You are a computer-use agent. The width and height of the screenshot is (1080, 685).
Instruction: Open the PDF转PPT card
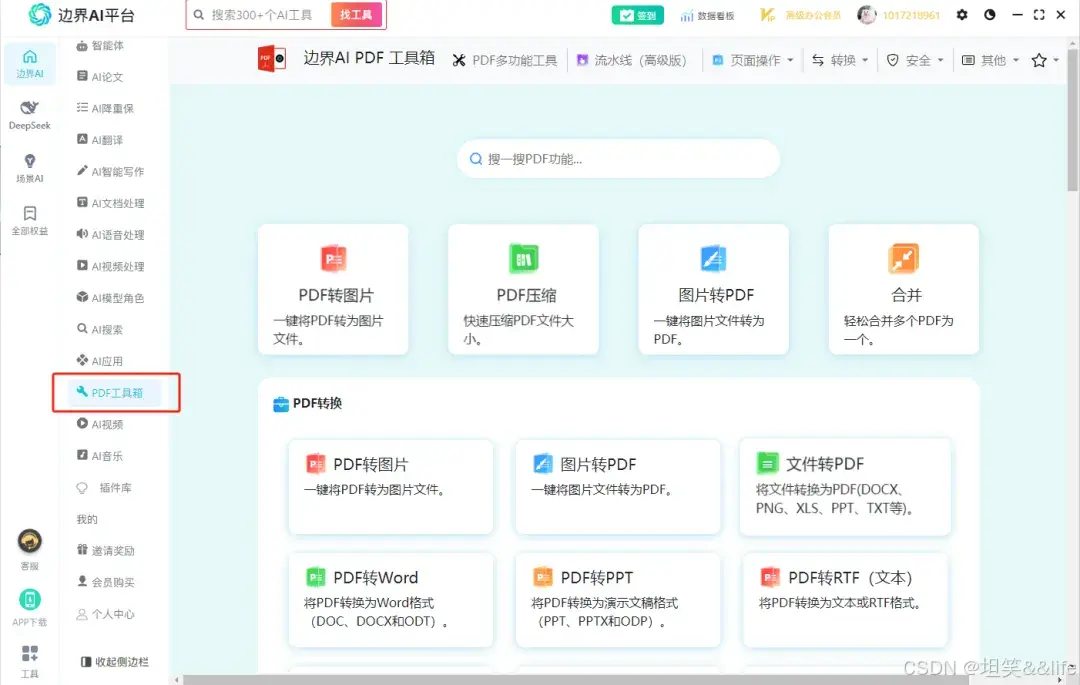(618, 600)
